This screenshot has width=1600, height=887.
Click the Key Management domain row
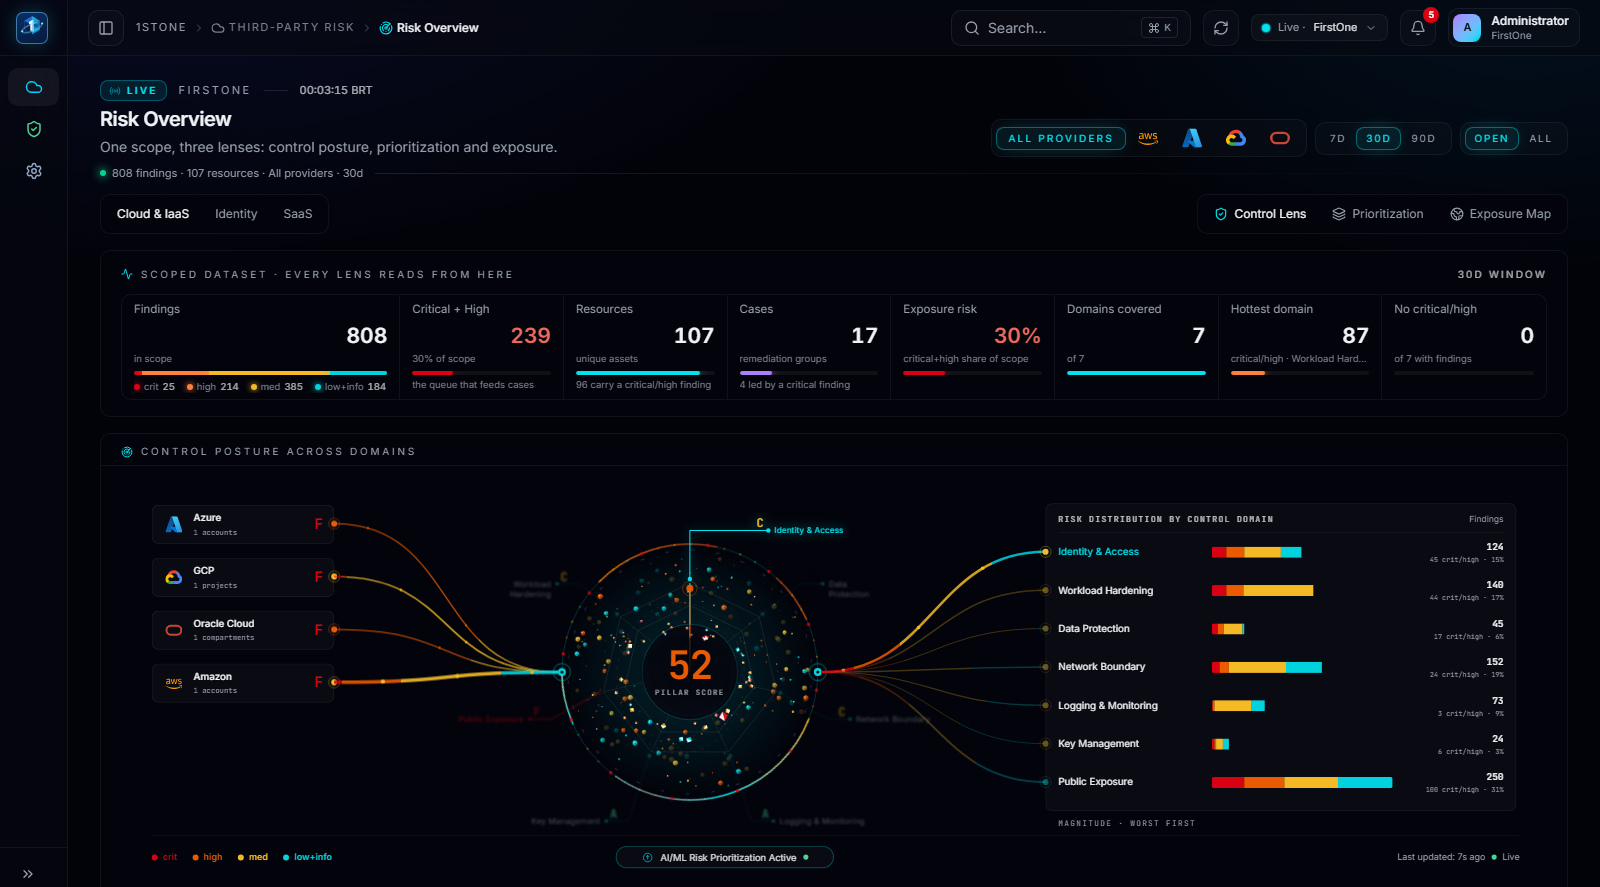(1281, 745)
